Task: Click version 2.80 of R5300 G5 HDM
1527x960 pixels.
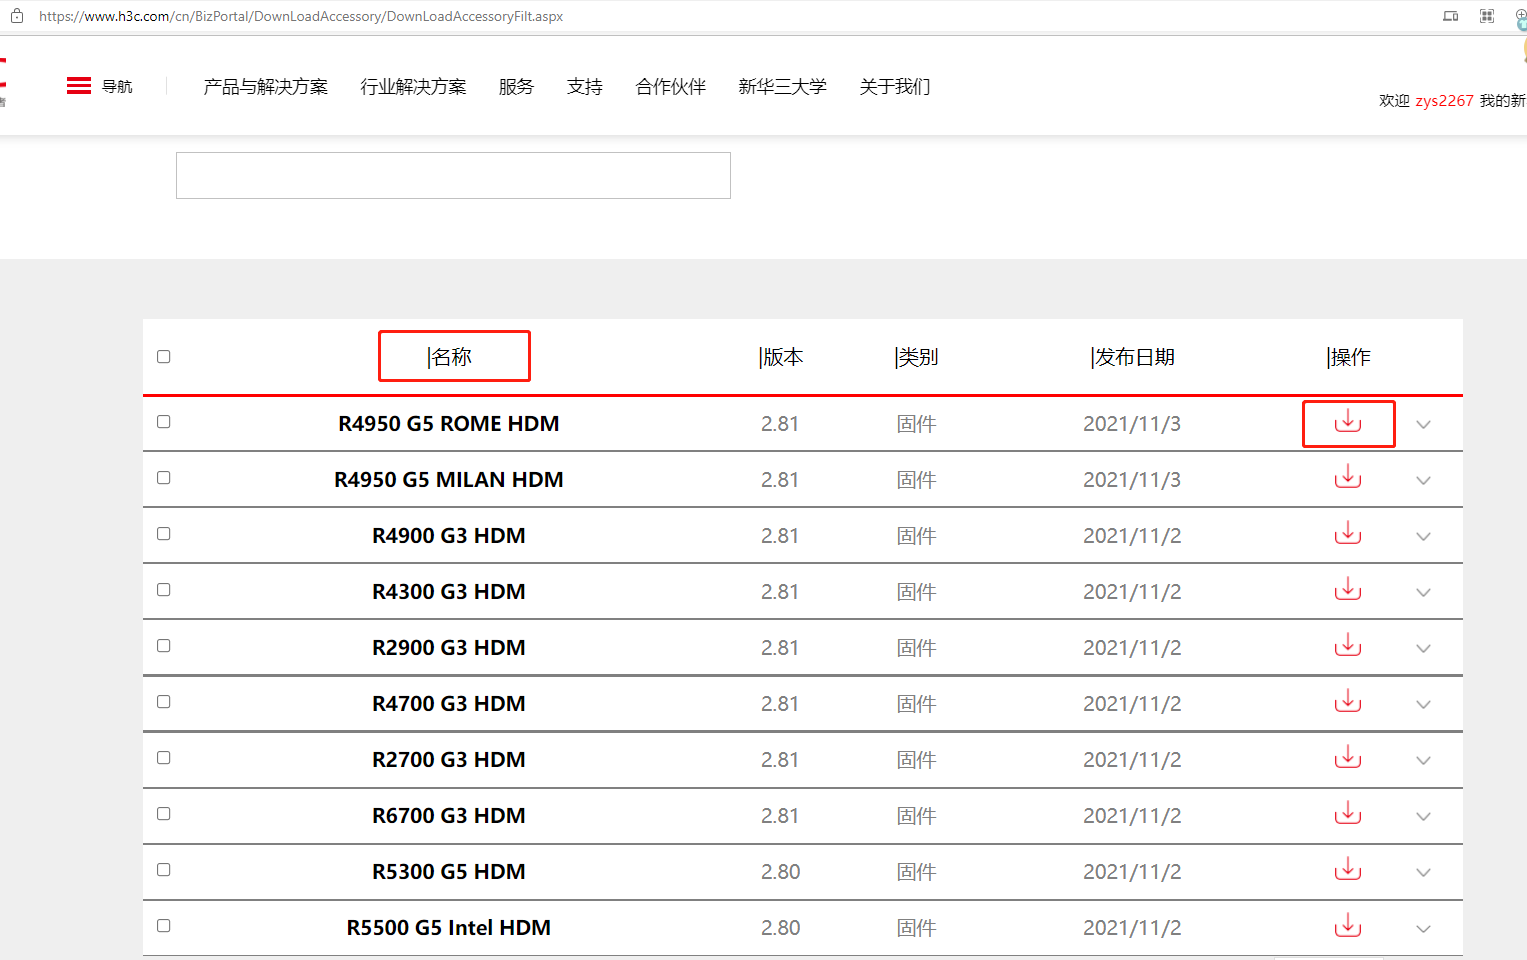Action: [x=780, y=872]
